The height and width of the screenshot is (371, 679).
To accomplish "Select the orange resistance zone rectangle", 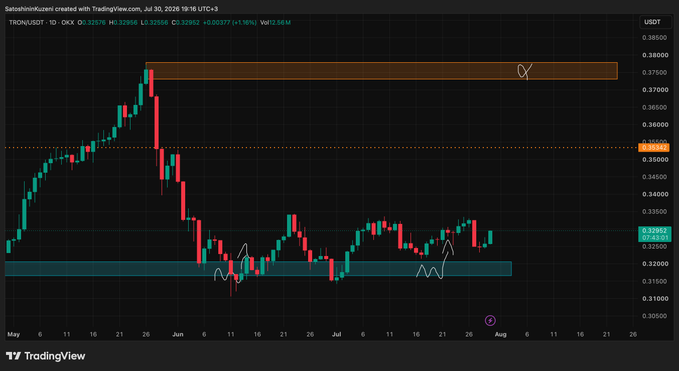I will pyautogui.click(x=382, y=71).
